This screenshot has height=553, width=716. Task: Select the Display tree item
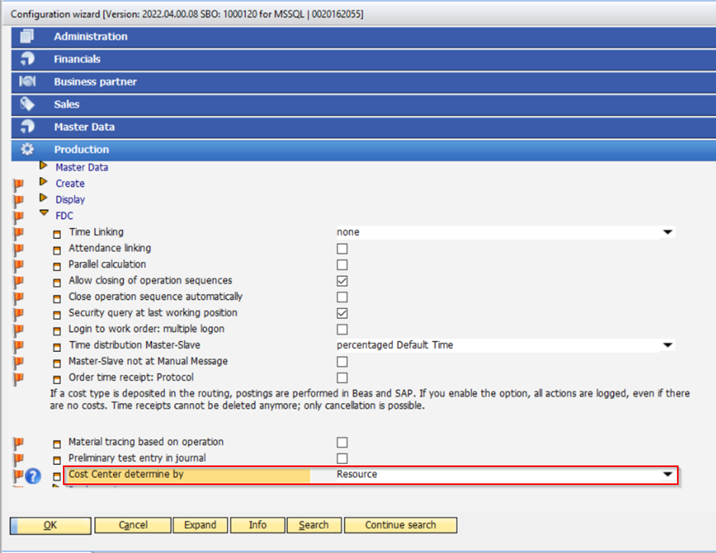point(70,199)
